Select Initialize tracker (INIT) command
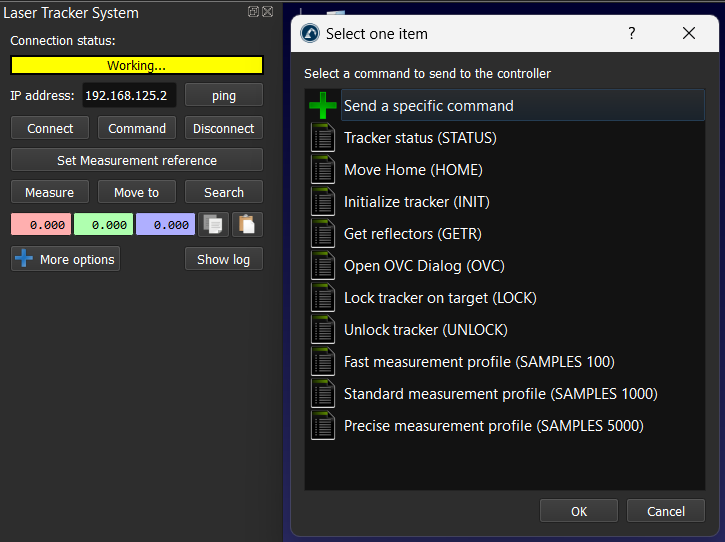The height and width of the screenshot is (542, 725). pyautogui.click(x=416, y=202)
